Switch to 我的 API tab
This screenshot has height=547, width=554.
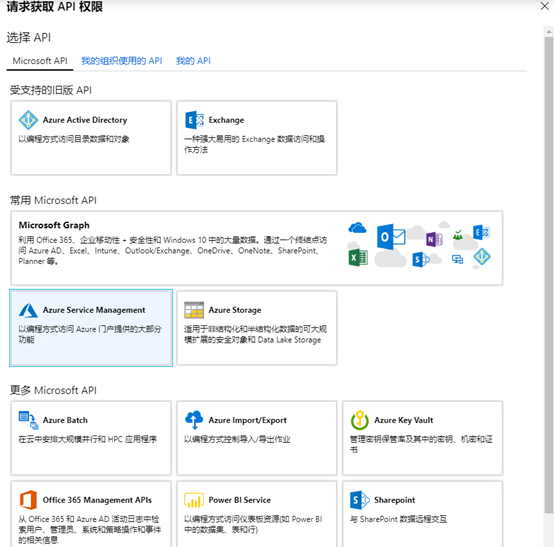[x=193, y=61]
